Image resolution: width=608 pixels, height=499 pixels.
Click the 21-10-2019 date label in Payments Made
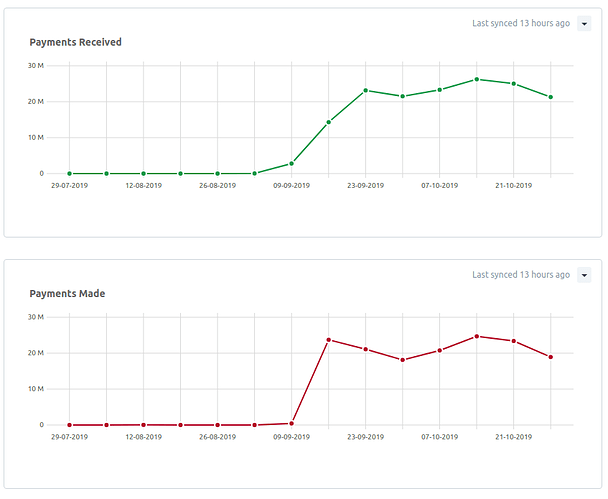point(514,437)
